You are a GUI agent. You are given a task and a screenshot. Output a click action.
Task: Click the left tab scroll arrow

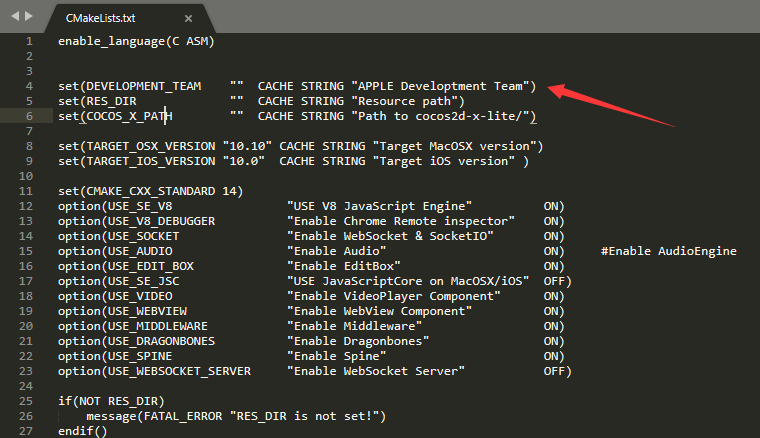[x=11, y=16]
